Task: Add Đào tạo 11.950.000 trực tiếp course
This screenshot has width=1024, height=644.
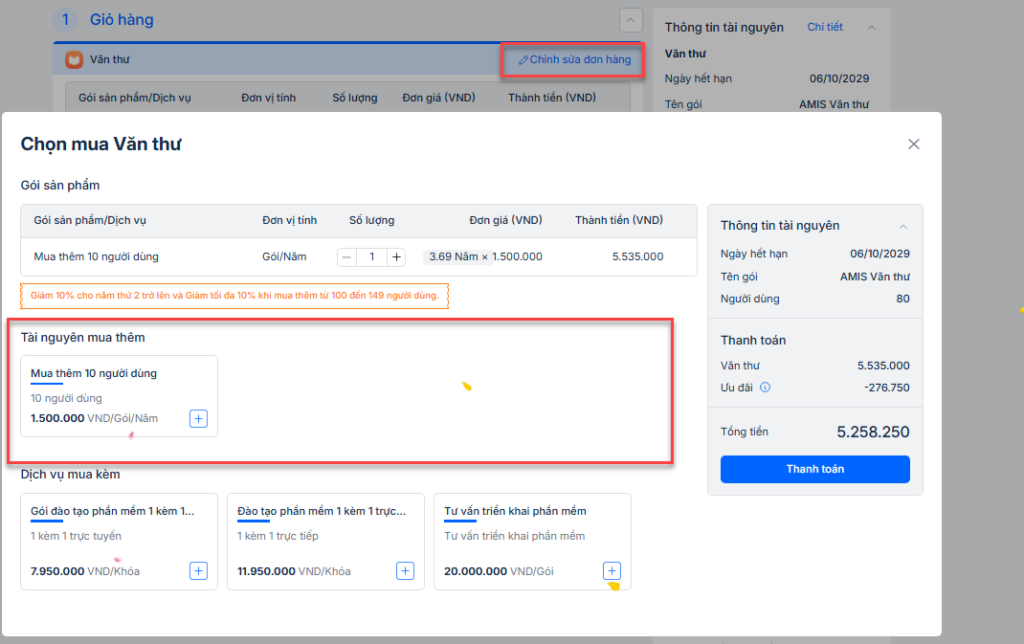Action: (405, 571)
